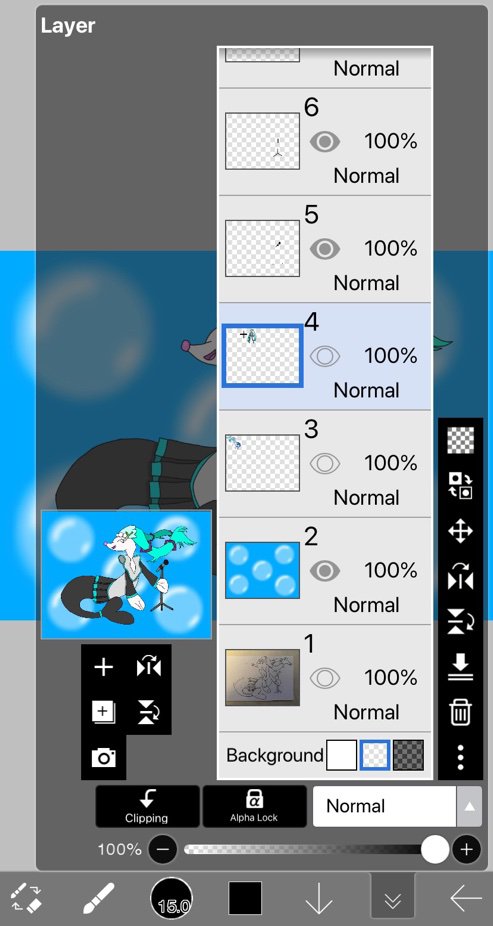Enable the Clipping button
Viewport: 493px width, 926px height.
(x=148, y=806)
